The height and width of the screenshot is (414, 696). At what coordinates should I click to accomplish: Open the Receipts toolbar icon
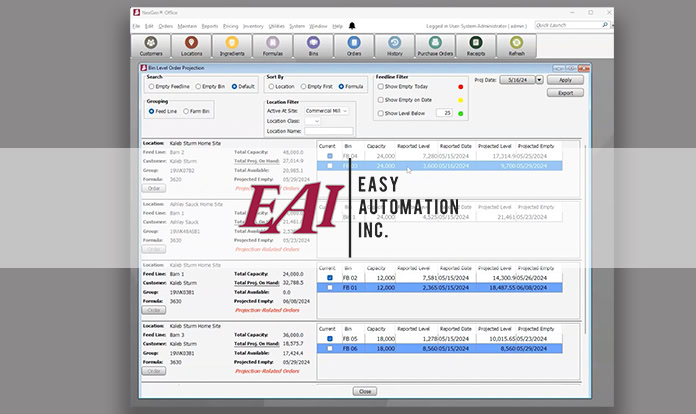476,46
